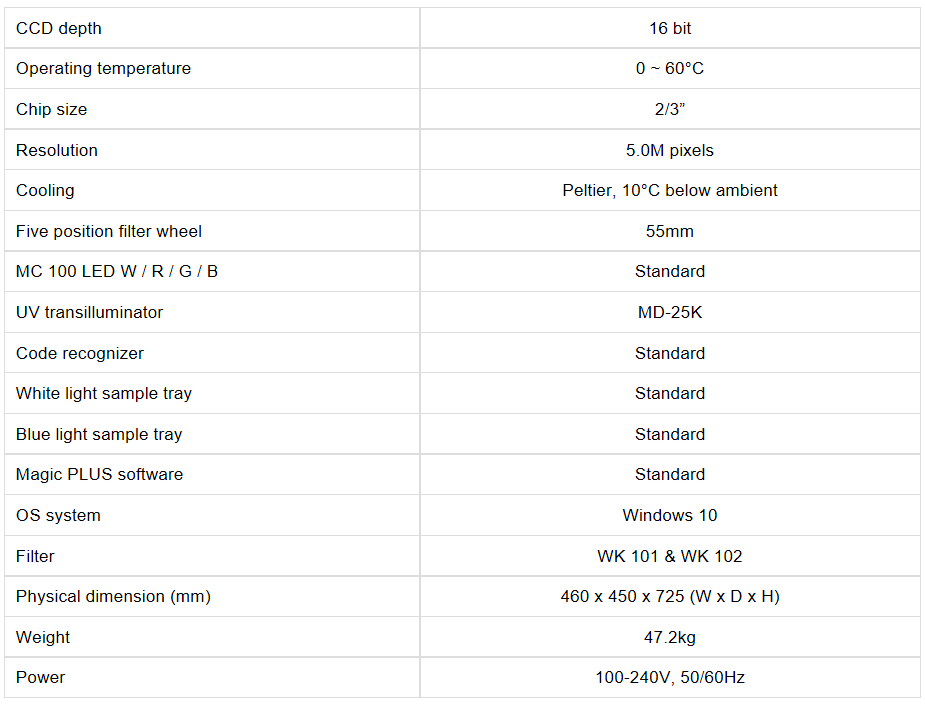Select the "47.2kg" weight value
The image size is (925, 706).
click(669, 637)
